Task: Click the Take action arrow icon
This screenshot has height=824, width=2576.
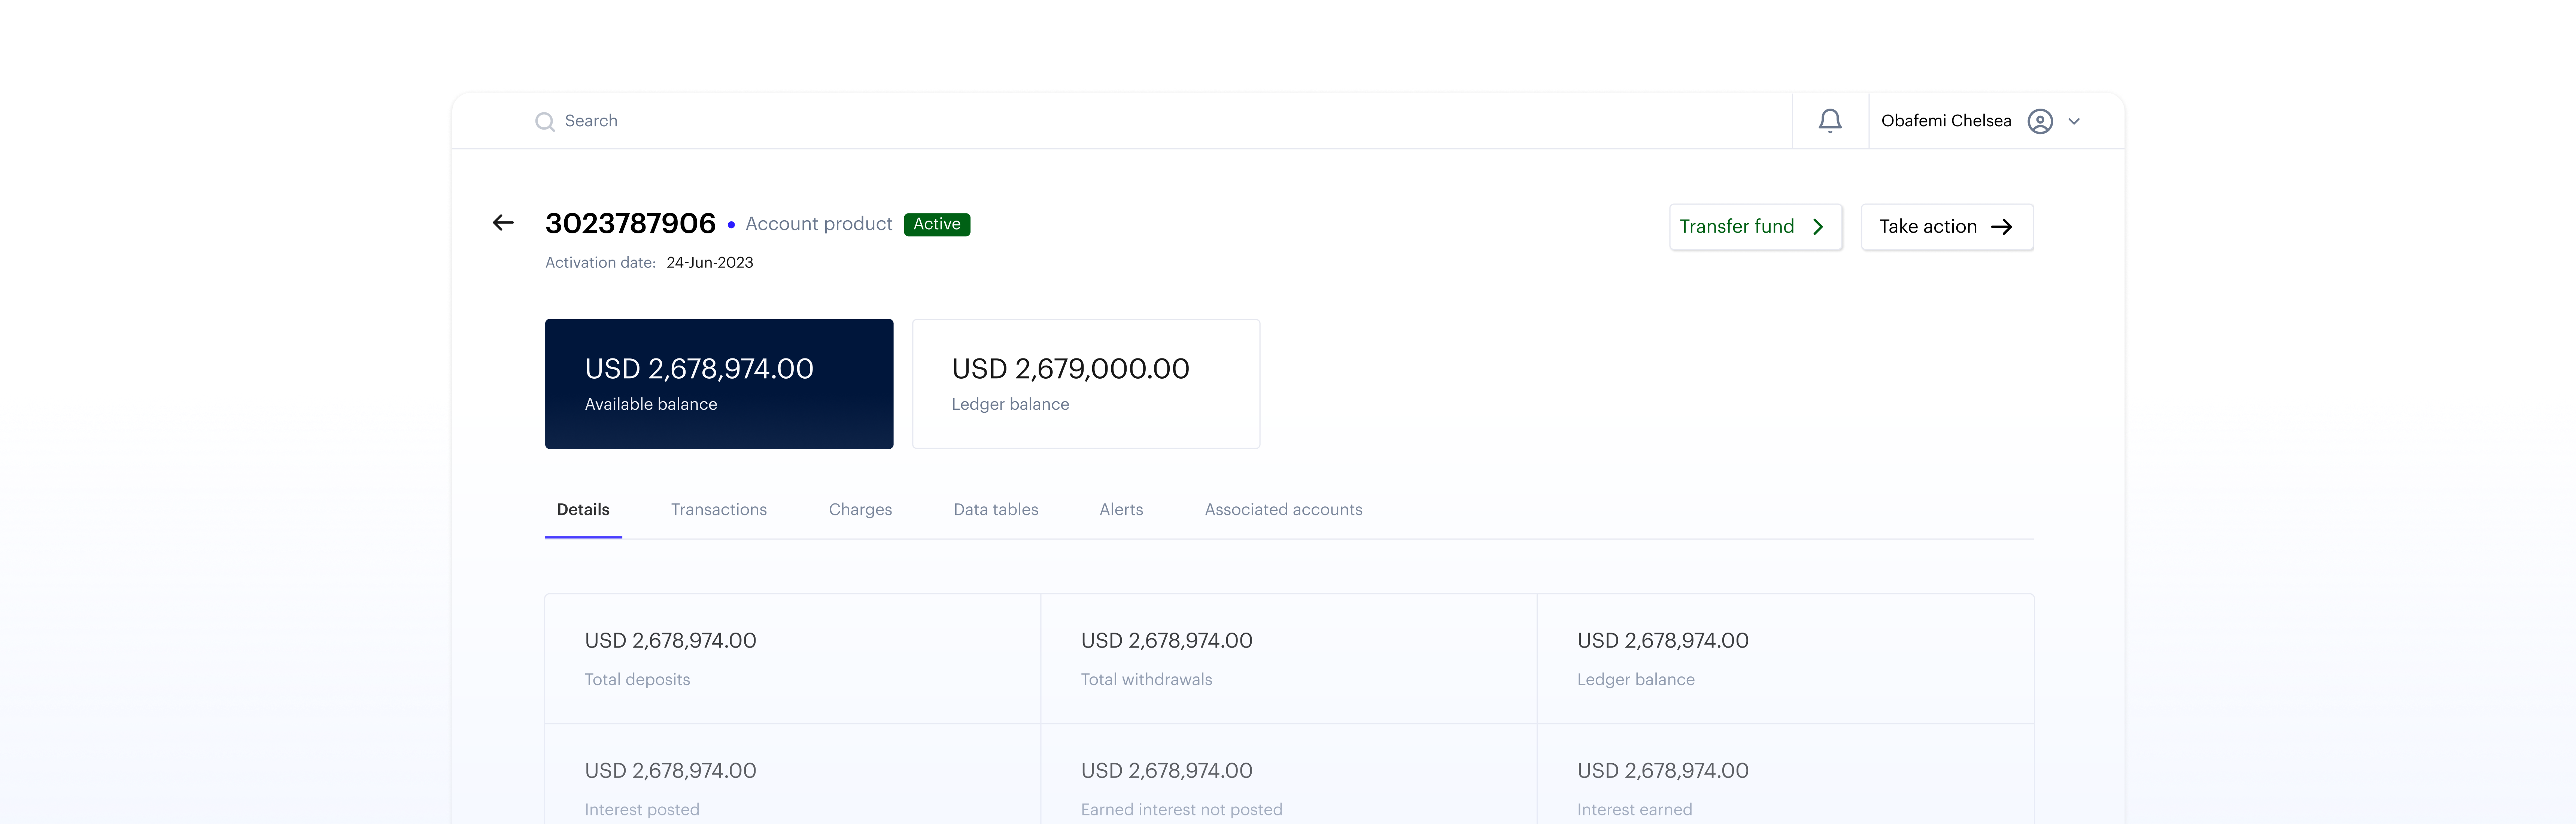Action: [2001, 227]
